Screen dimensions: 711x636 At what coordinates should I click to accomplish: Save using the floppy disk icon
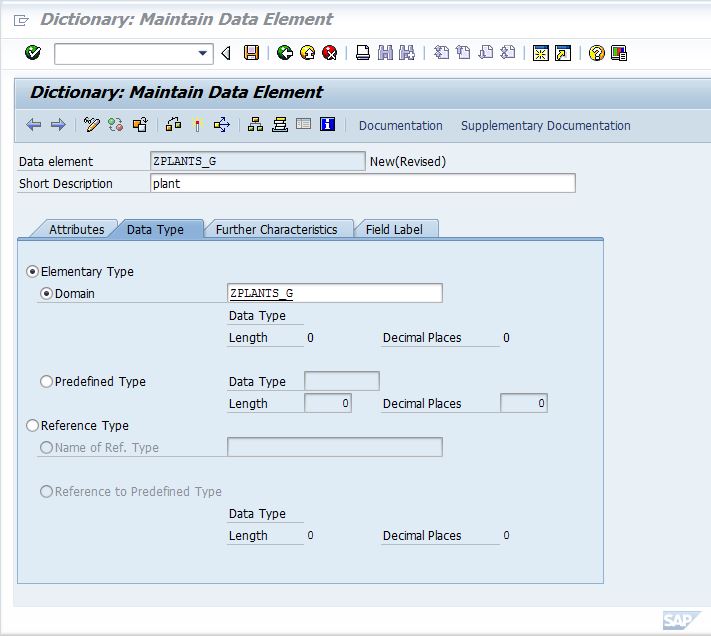pyautogui.click(x=251, y=53)
